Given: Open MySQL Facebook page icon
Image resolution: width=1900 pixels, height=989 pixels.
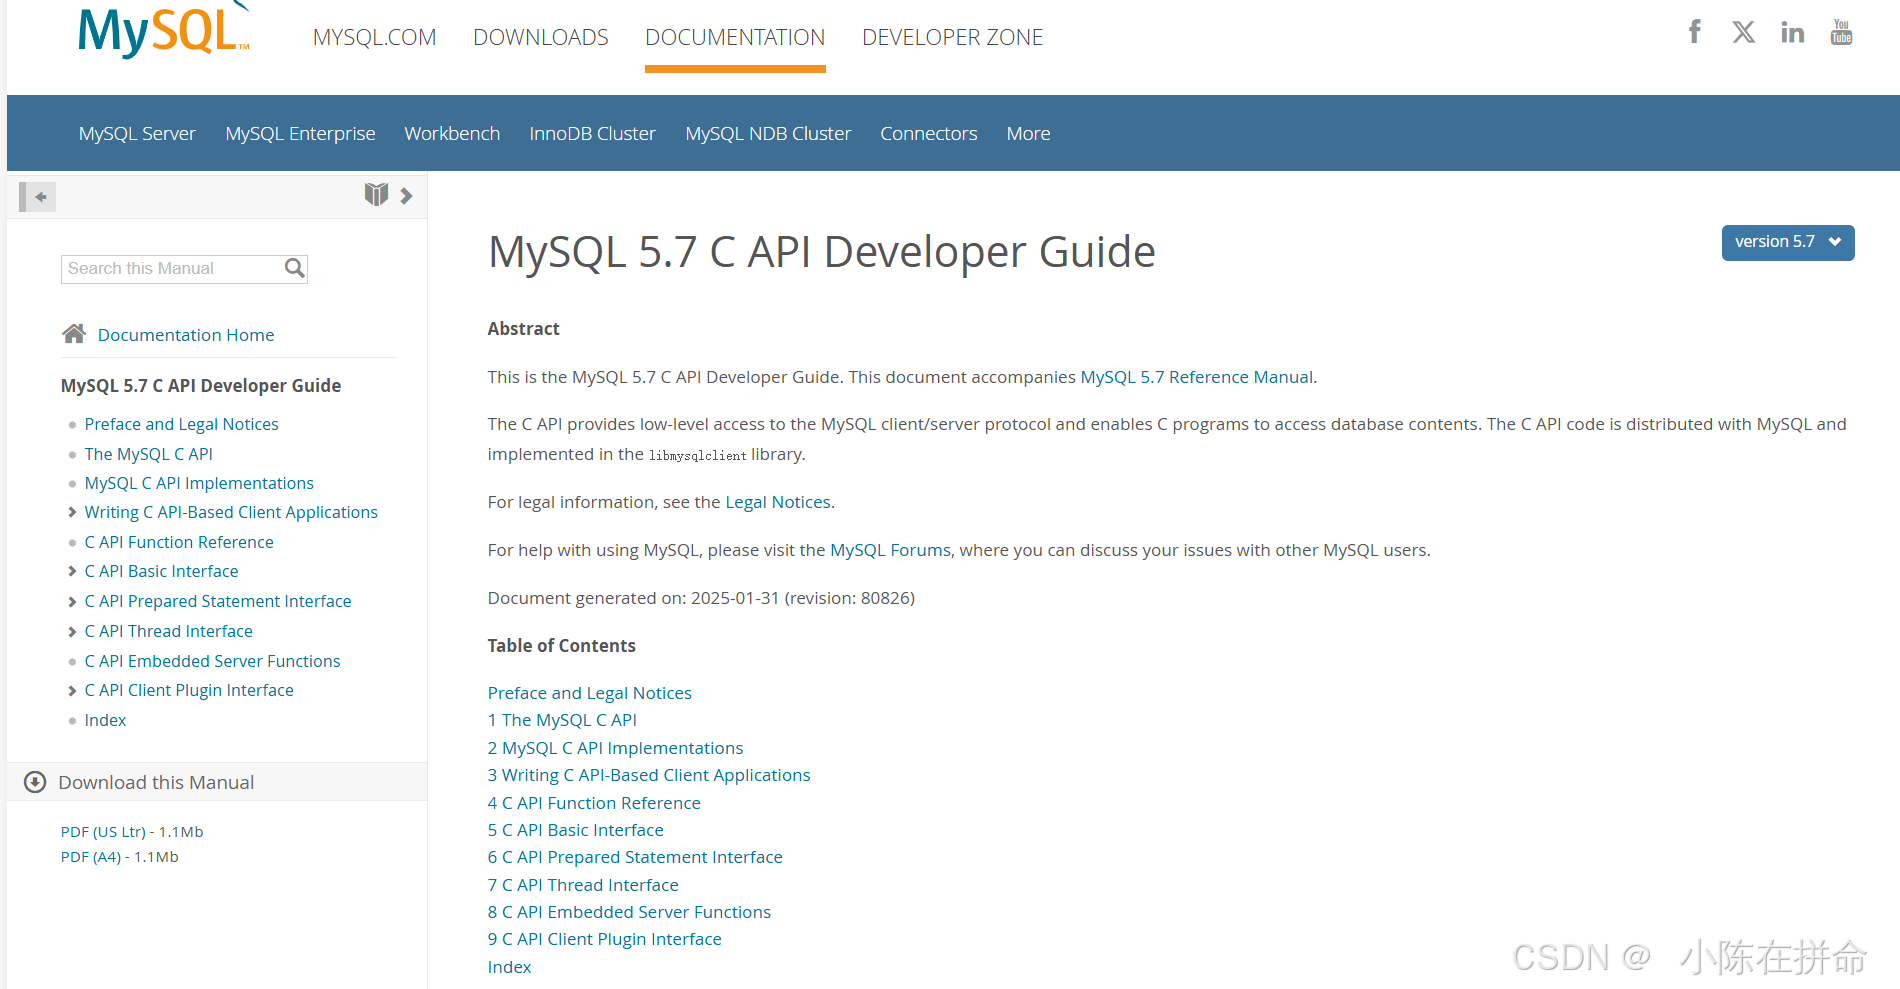Looking at the screenshot, I should 1695,32.
